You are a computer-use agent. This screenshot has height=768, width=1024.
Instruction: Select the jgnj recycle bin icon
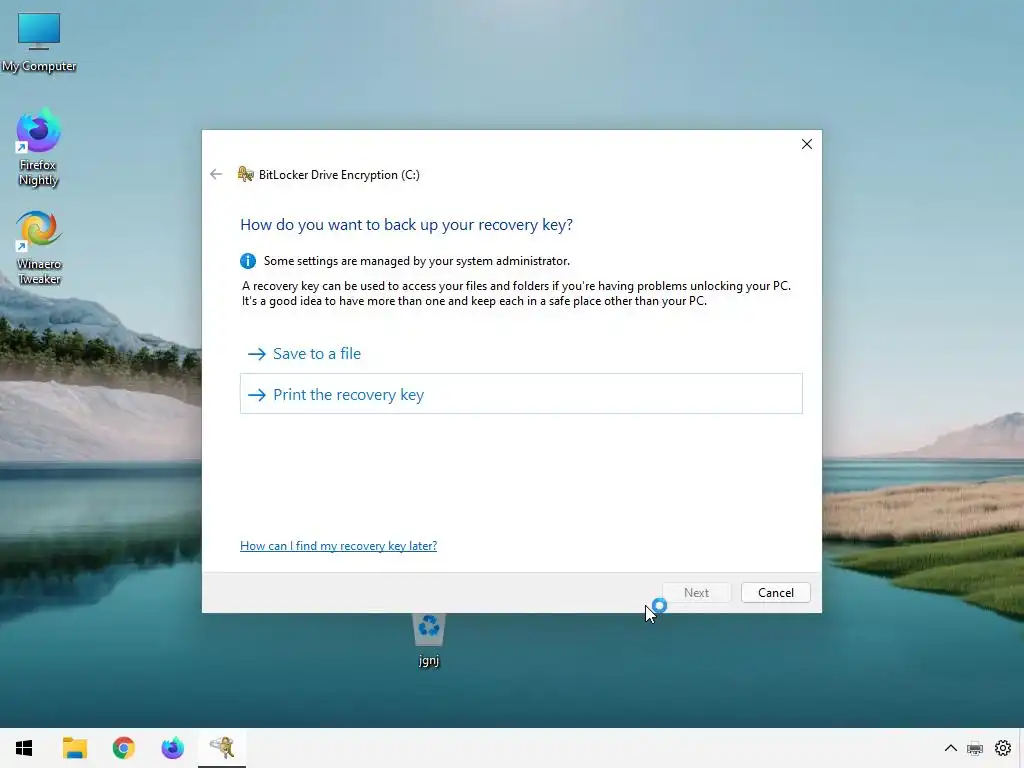coord(428,640)
